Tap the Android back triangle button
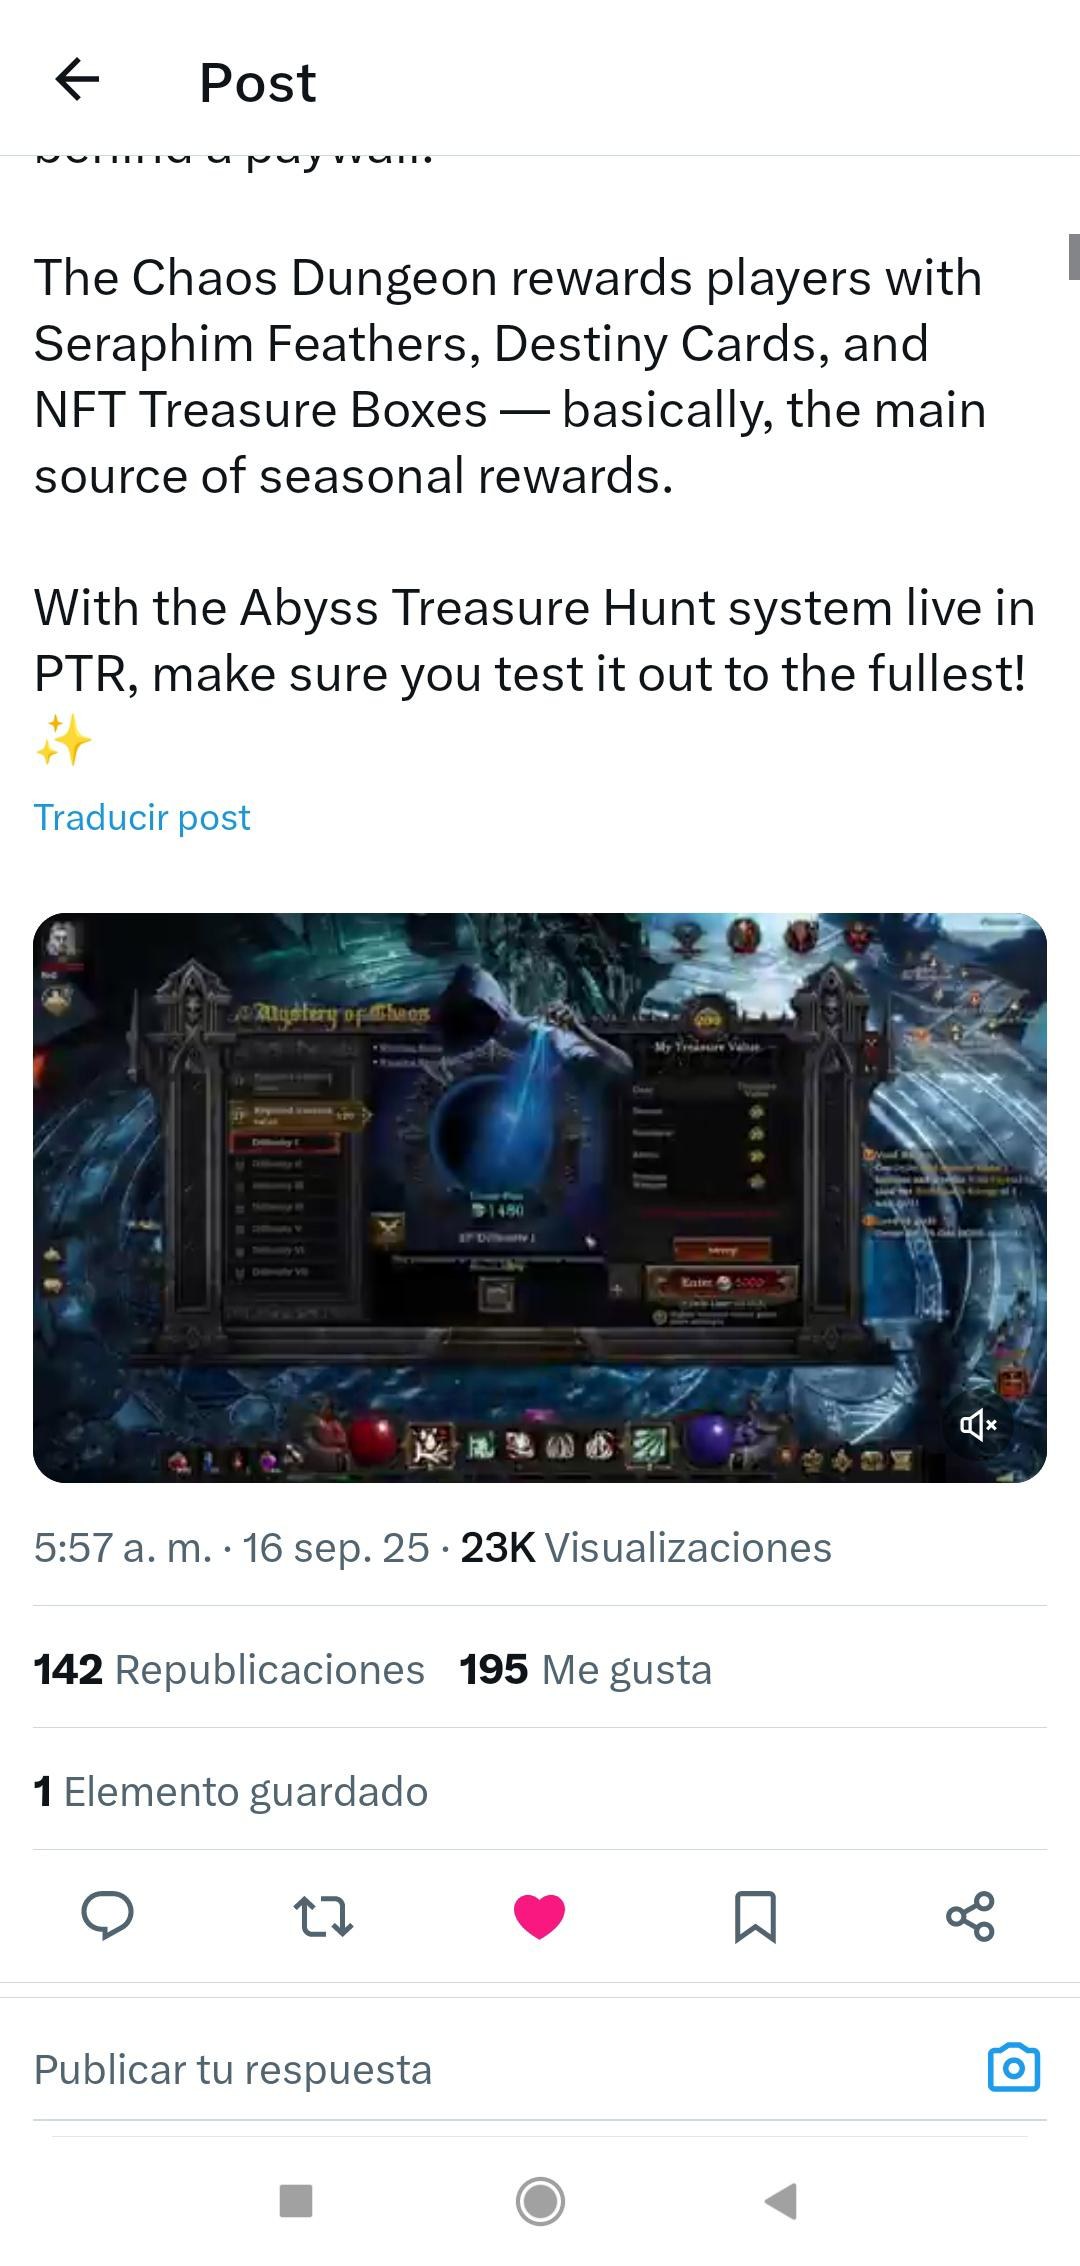 pos(781,2200)
